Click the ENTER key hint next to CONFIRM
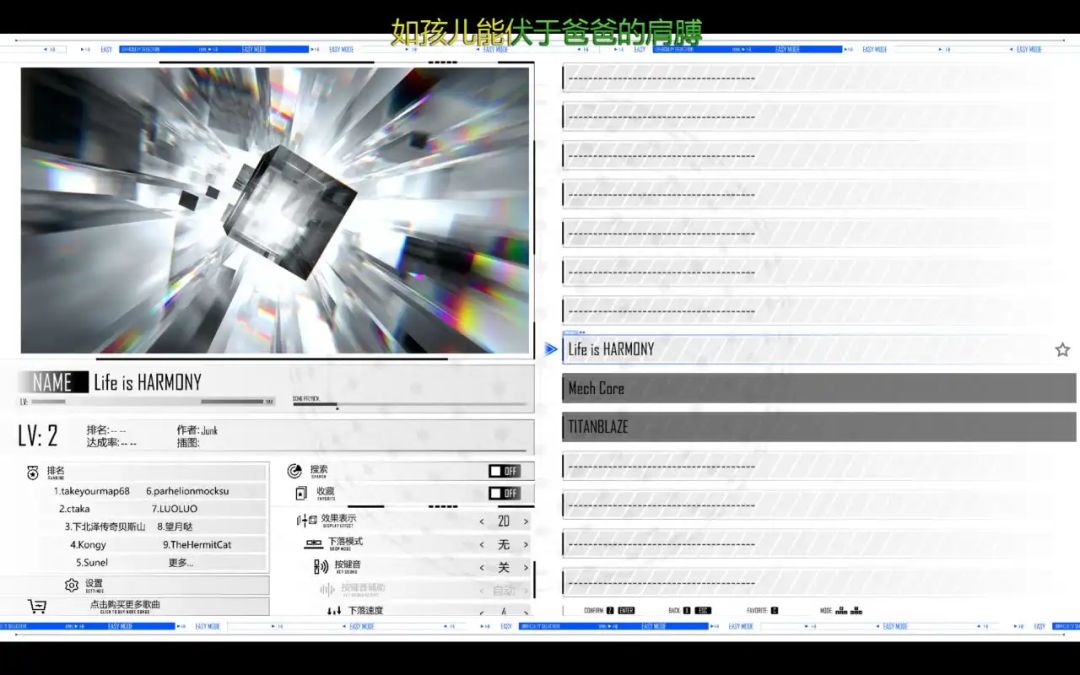The height and width of the screenshot is (675, 1080). 626,610
